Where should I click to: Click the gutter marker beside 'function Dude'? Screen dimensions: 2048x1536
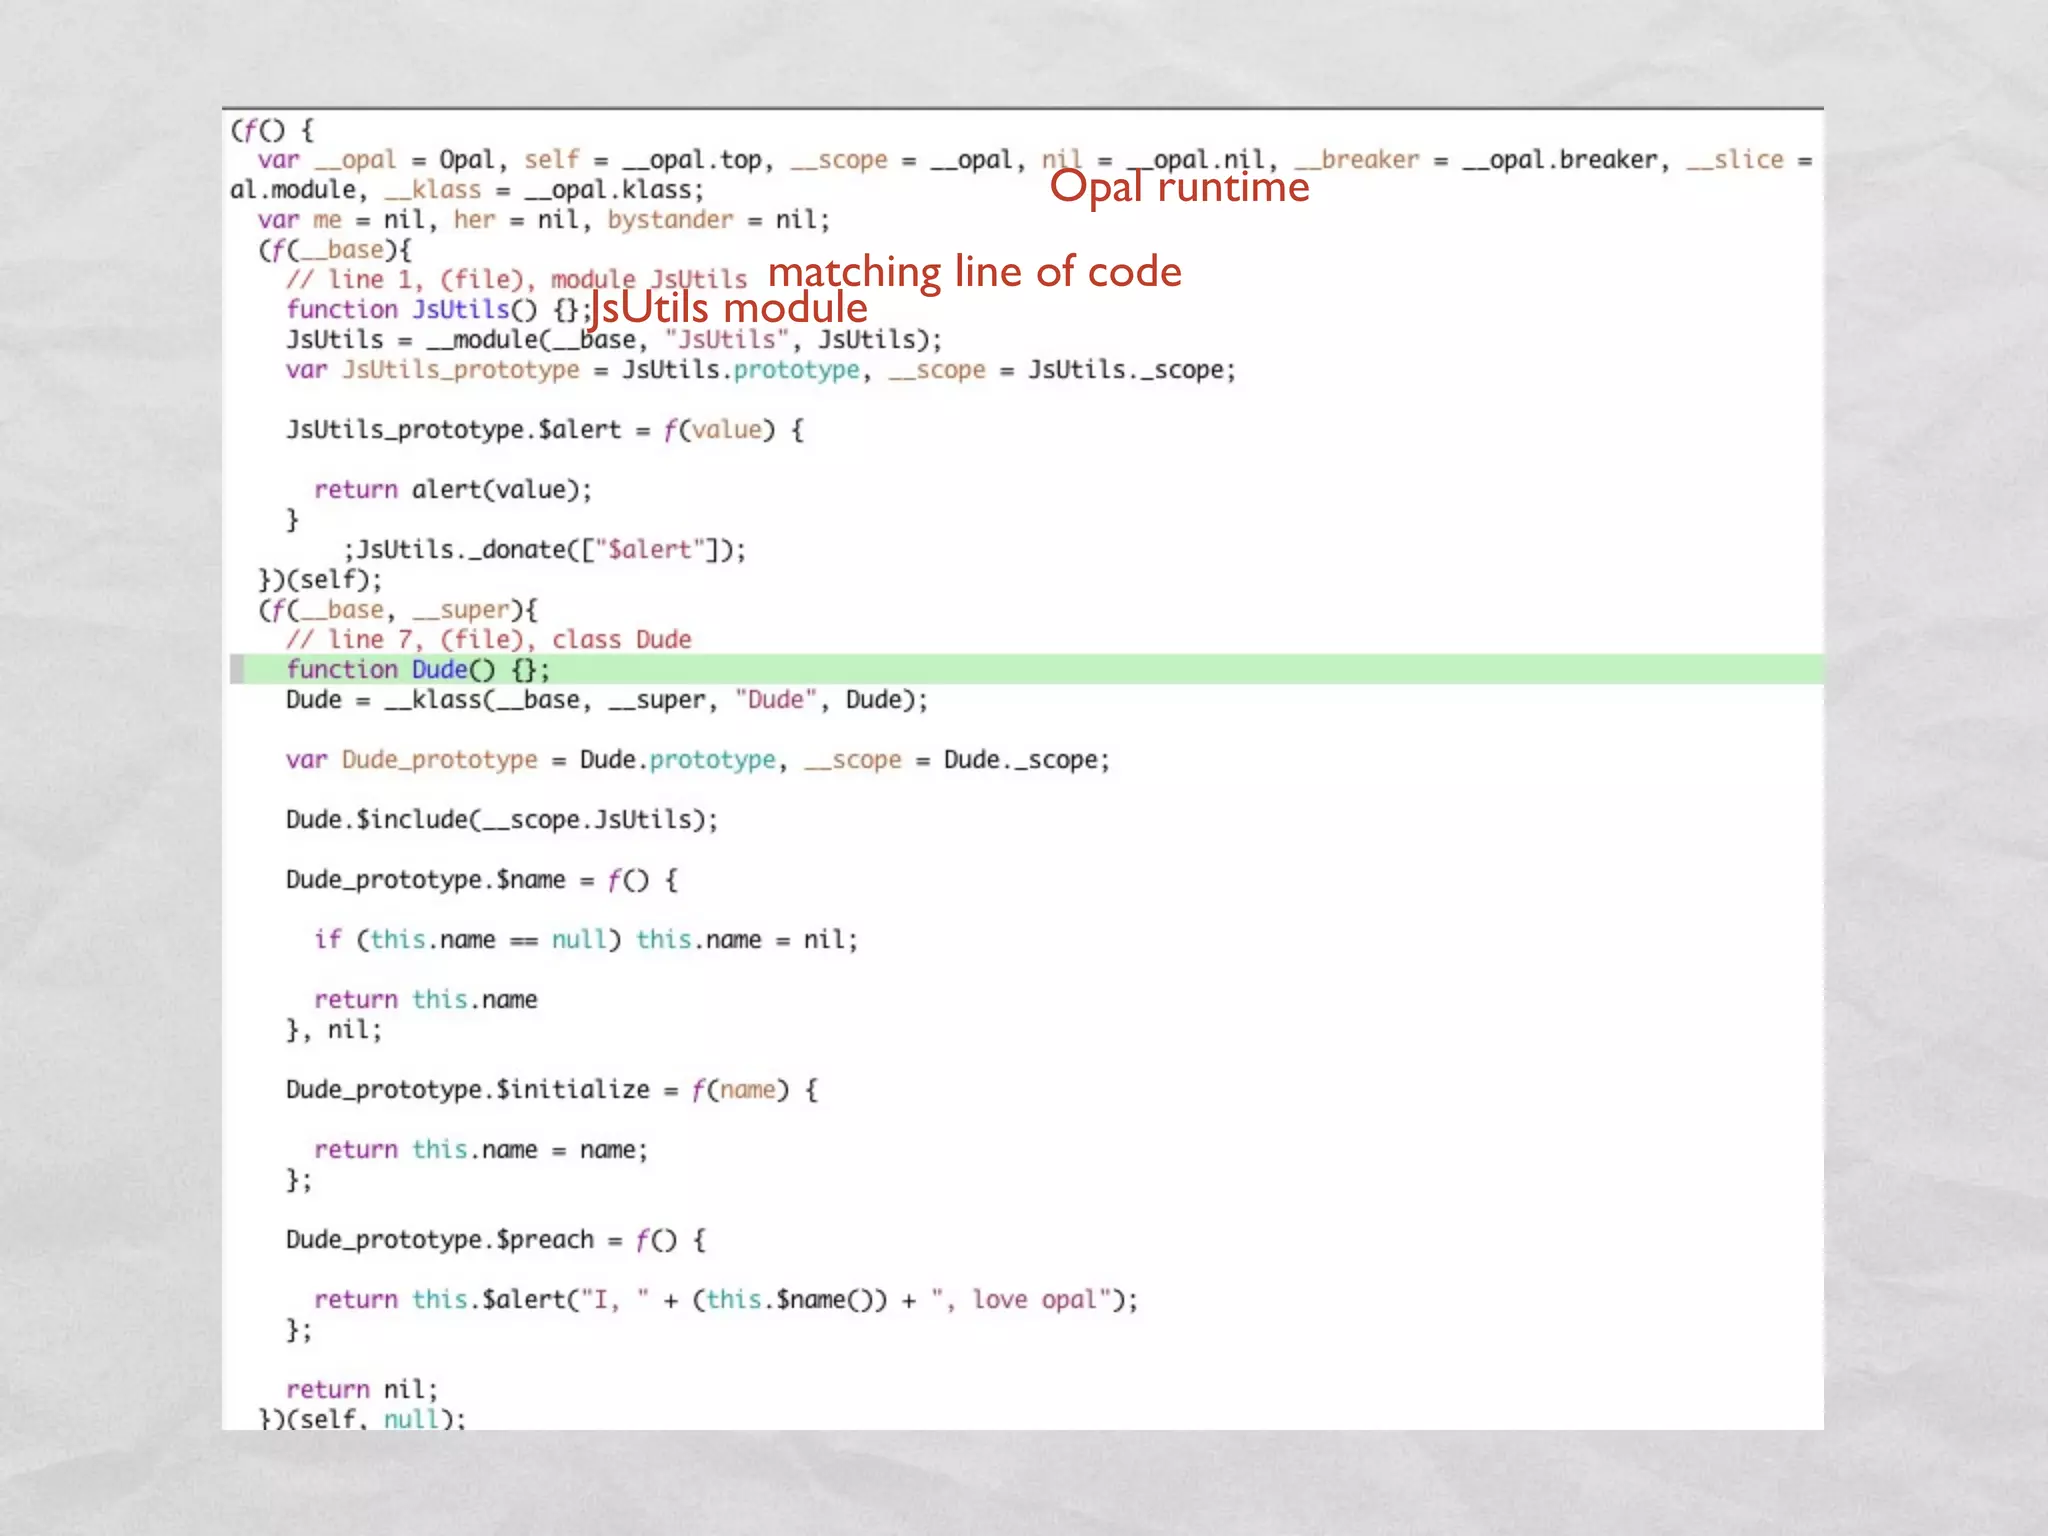237,669
